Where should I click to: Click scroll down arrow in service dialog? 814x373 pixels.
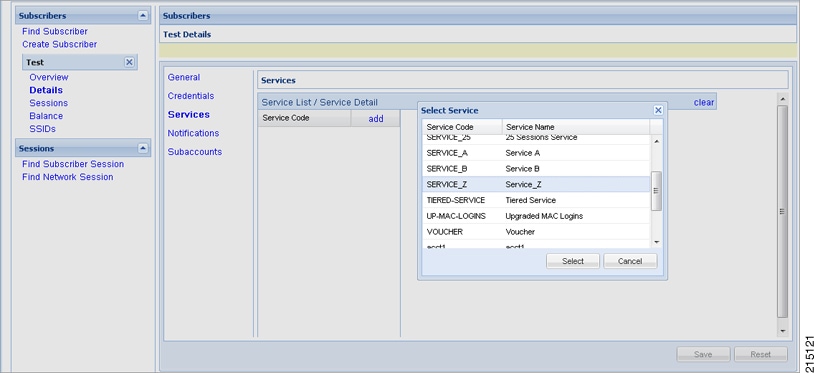(656, 242)
